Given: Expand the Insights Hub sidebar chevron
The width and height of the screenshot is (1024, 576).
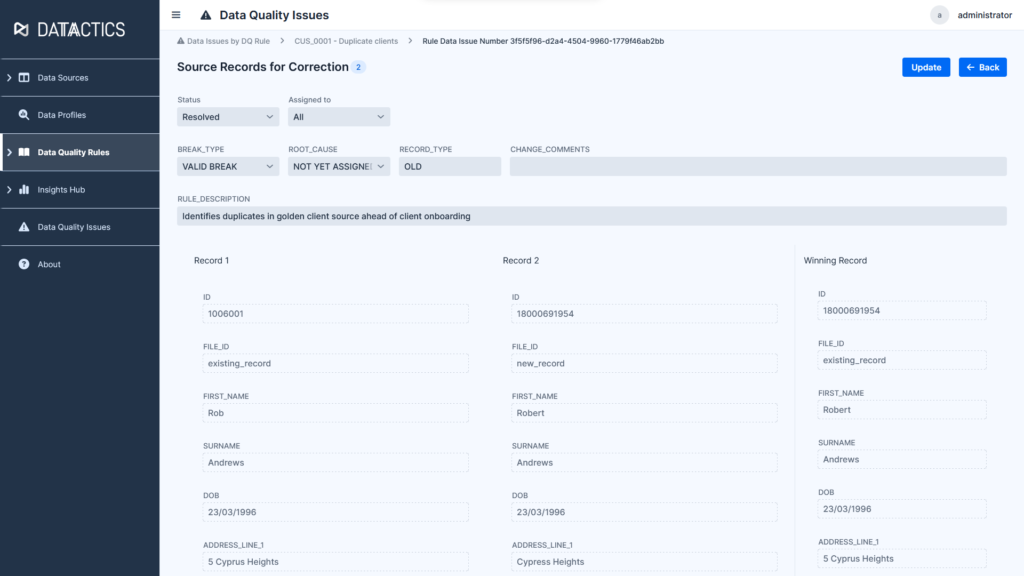Looking at the screenshot, I should 9,190.
